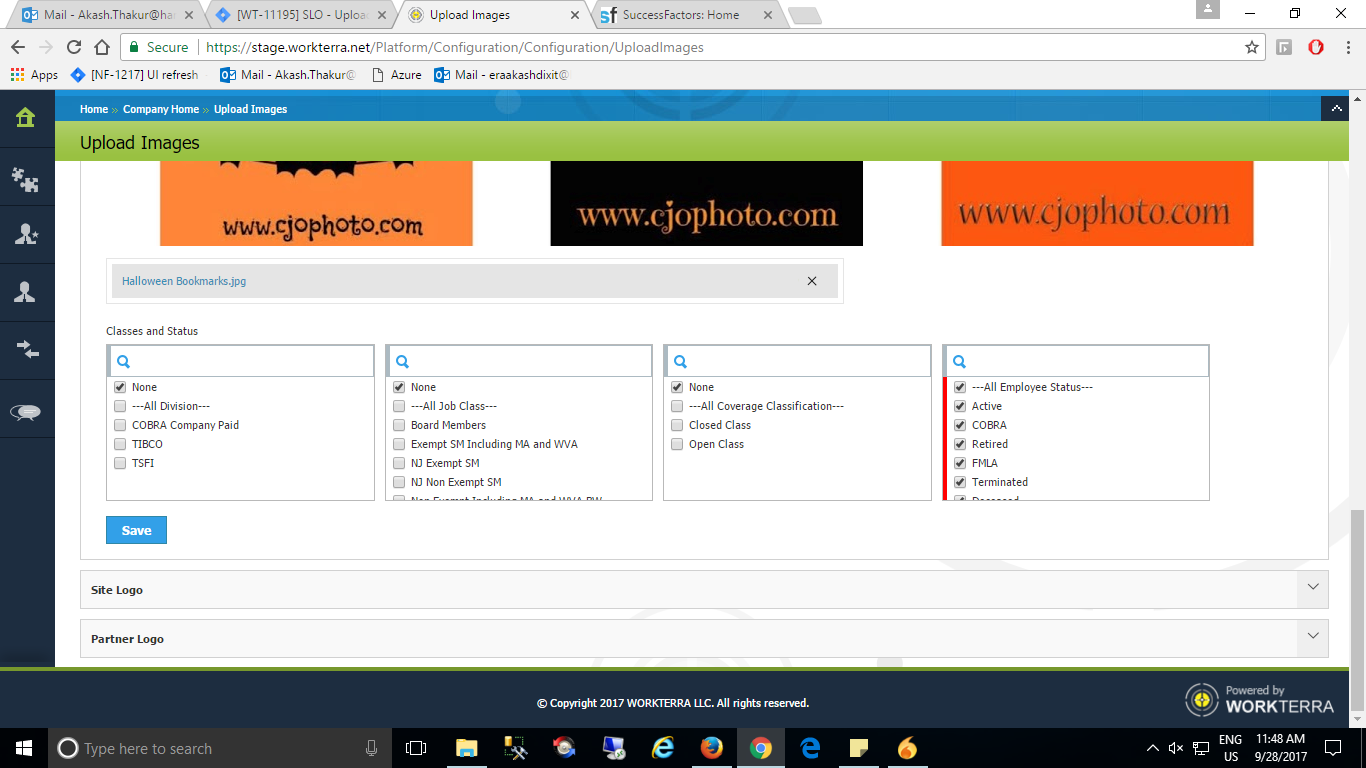Open the people sidebar icon
This screenshot has width=1366, height=768.
pos(26,292)
